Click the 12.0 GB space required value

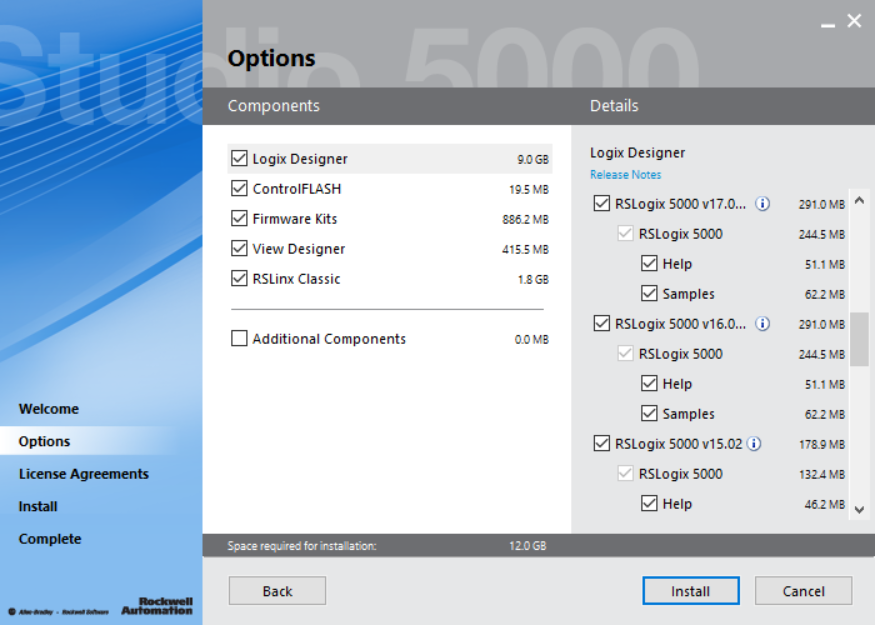pos(528,546)
